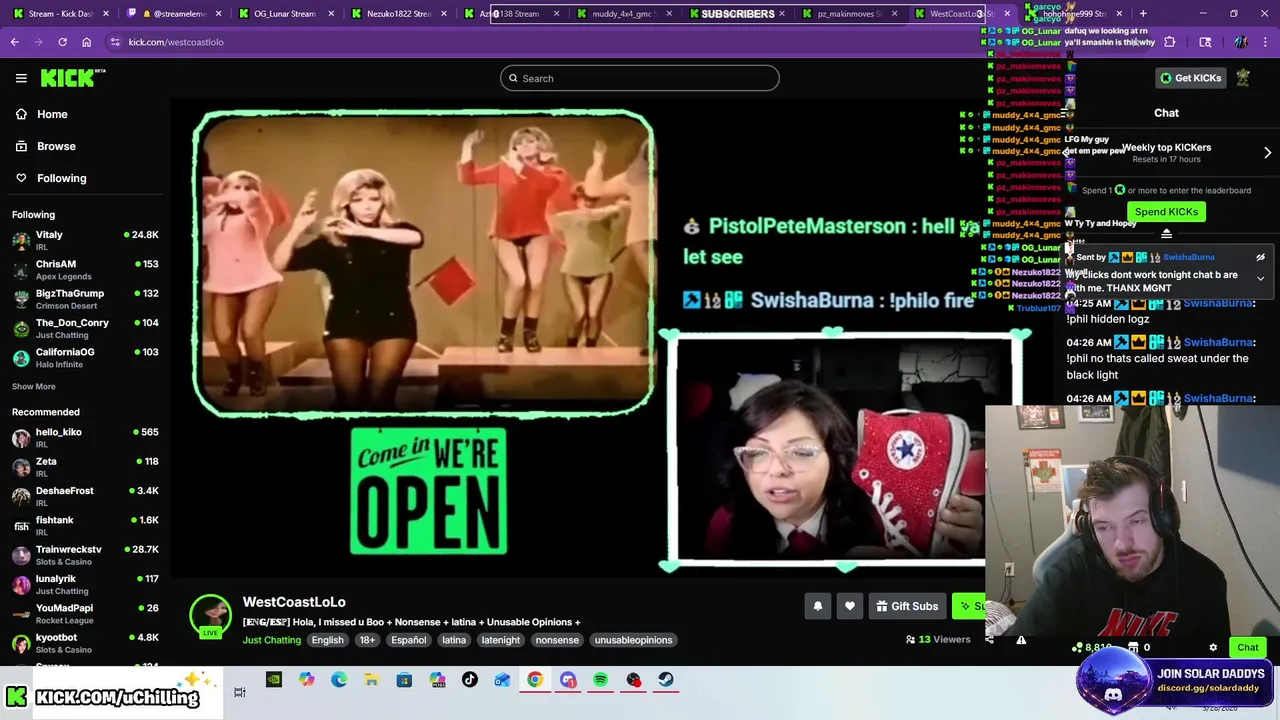Open a new browser tab with plus
The image size is (1280, 720).
[x=1143, y=14]
